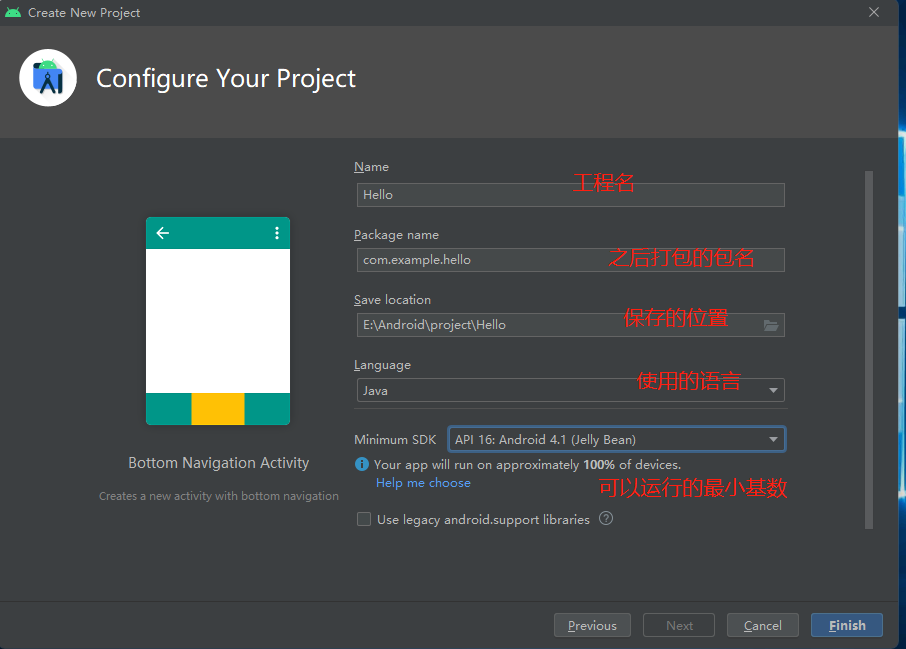906x649 pixels.
Task: Open the Language dropdown showing Java
Action: (x=570, y=390)
